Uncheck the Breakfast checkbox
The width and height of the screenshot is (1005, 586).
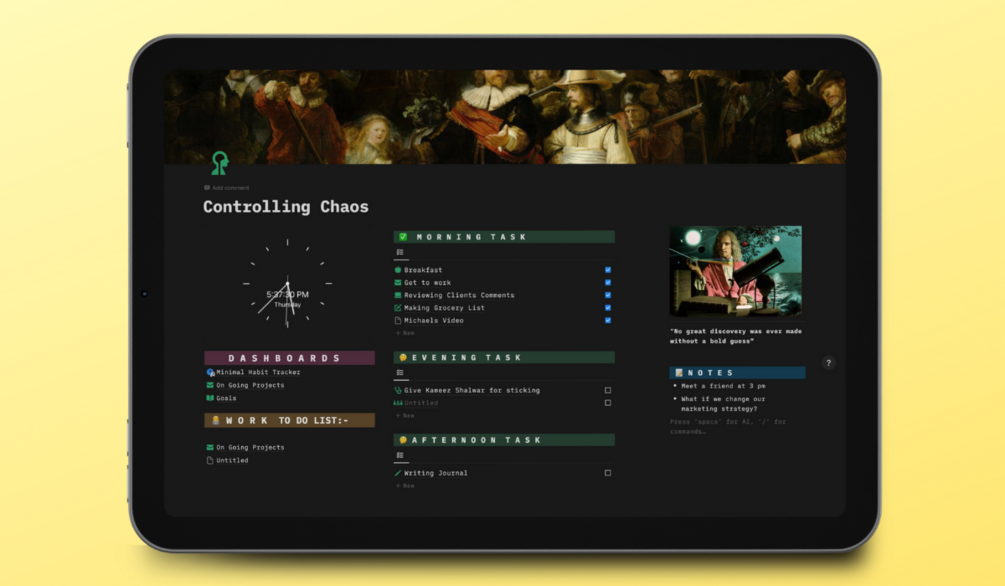(x=608, y=270)
